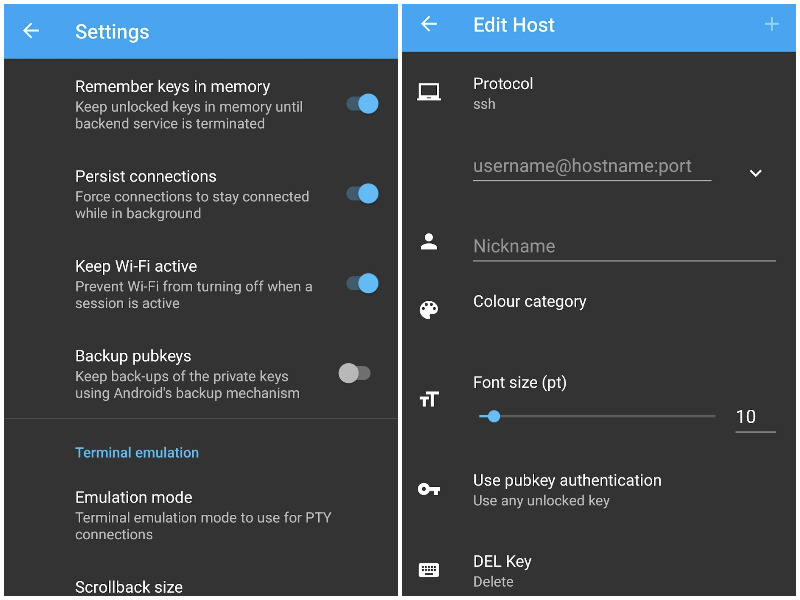The image size is (800, 600).
Task: Click the Font size slider handle
Action: click(493, 416)
